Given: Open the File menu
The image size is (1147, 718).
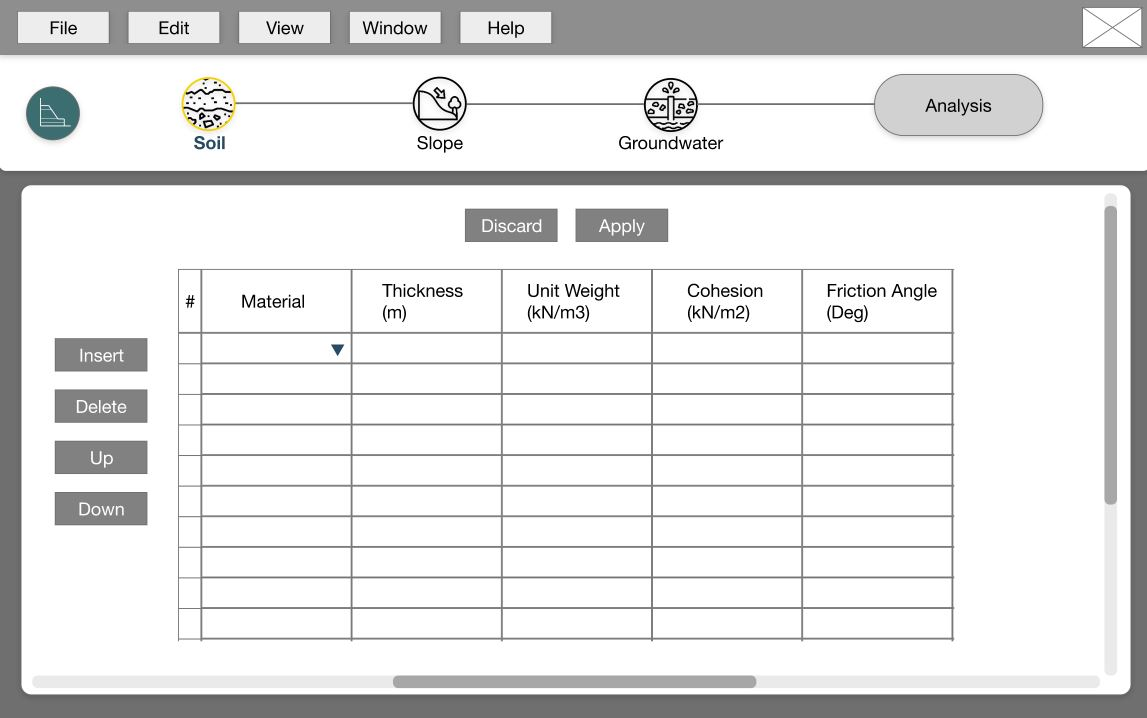Looking at the screenshot, I should (63, 28).
